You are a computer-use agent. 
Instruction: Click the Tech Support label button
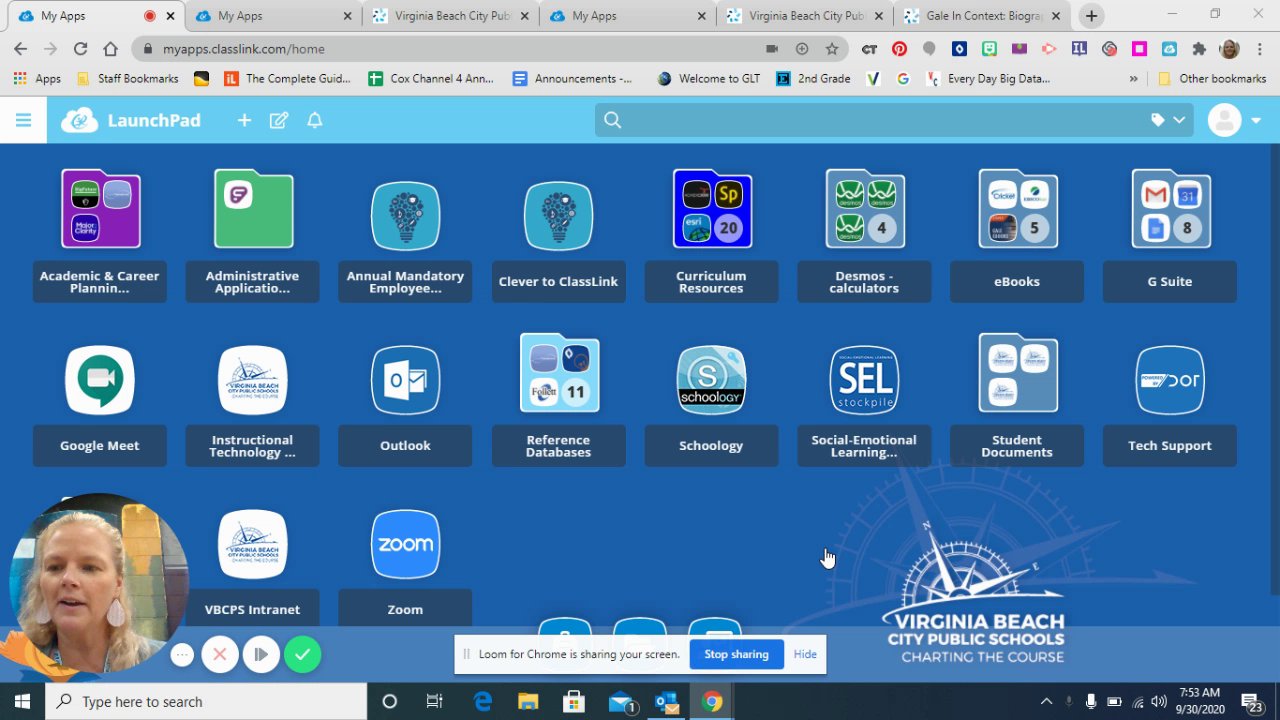coord(1170,446)
